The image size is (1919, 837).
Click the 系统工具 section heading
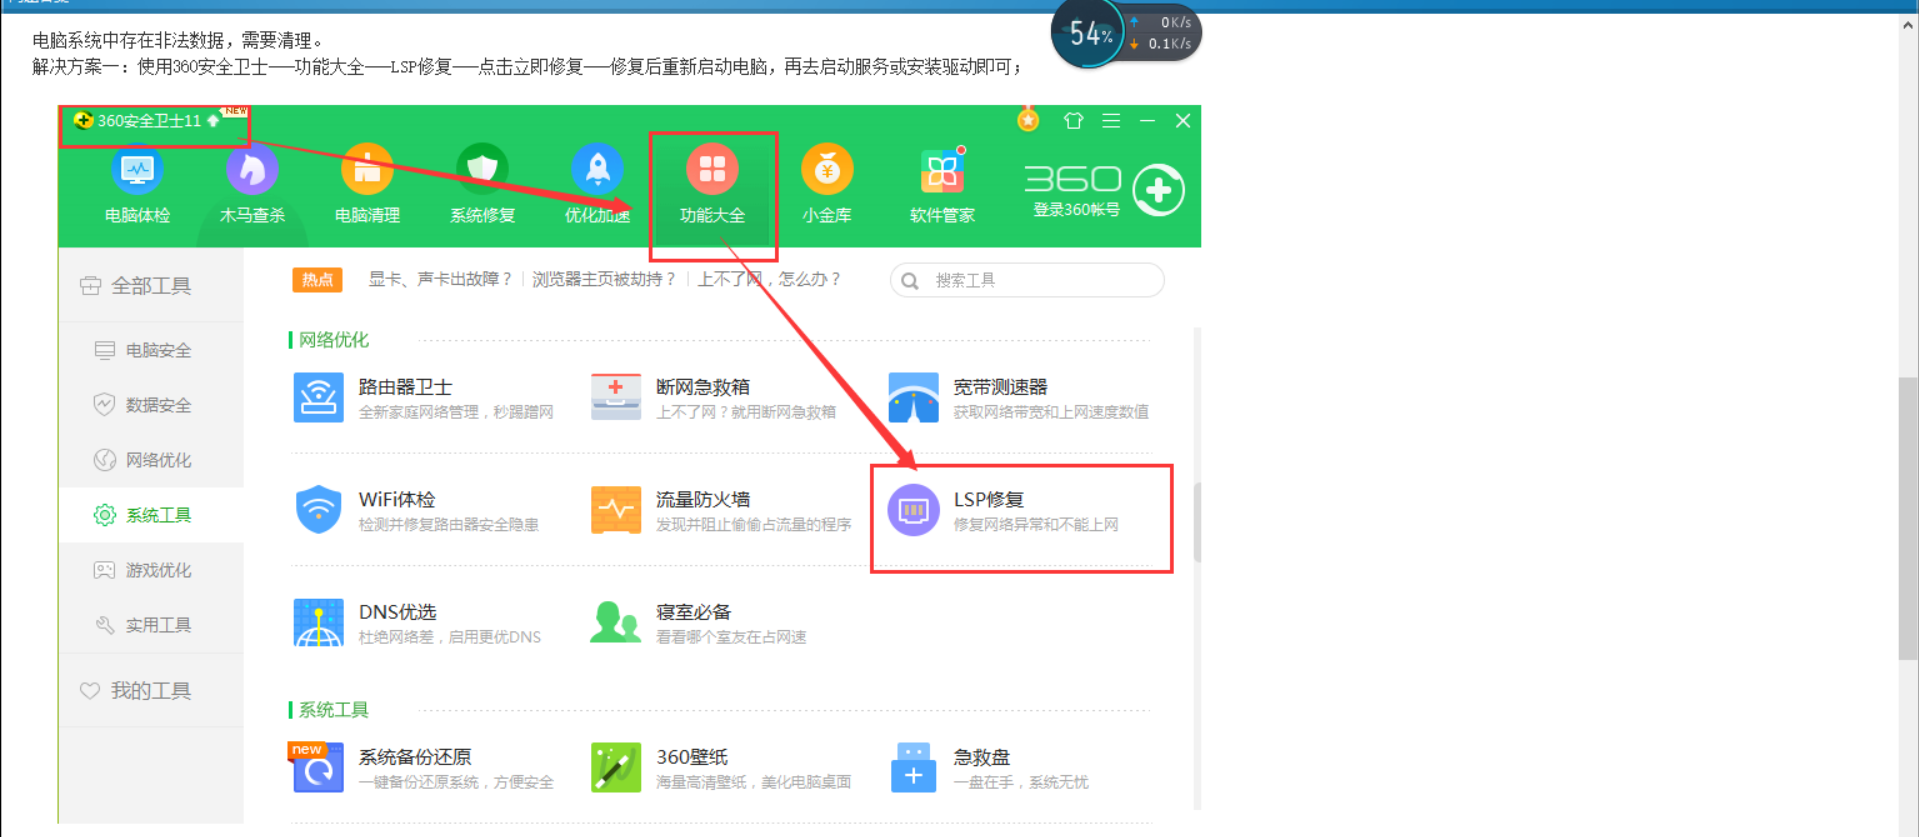point(333,710)
